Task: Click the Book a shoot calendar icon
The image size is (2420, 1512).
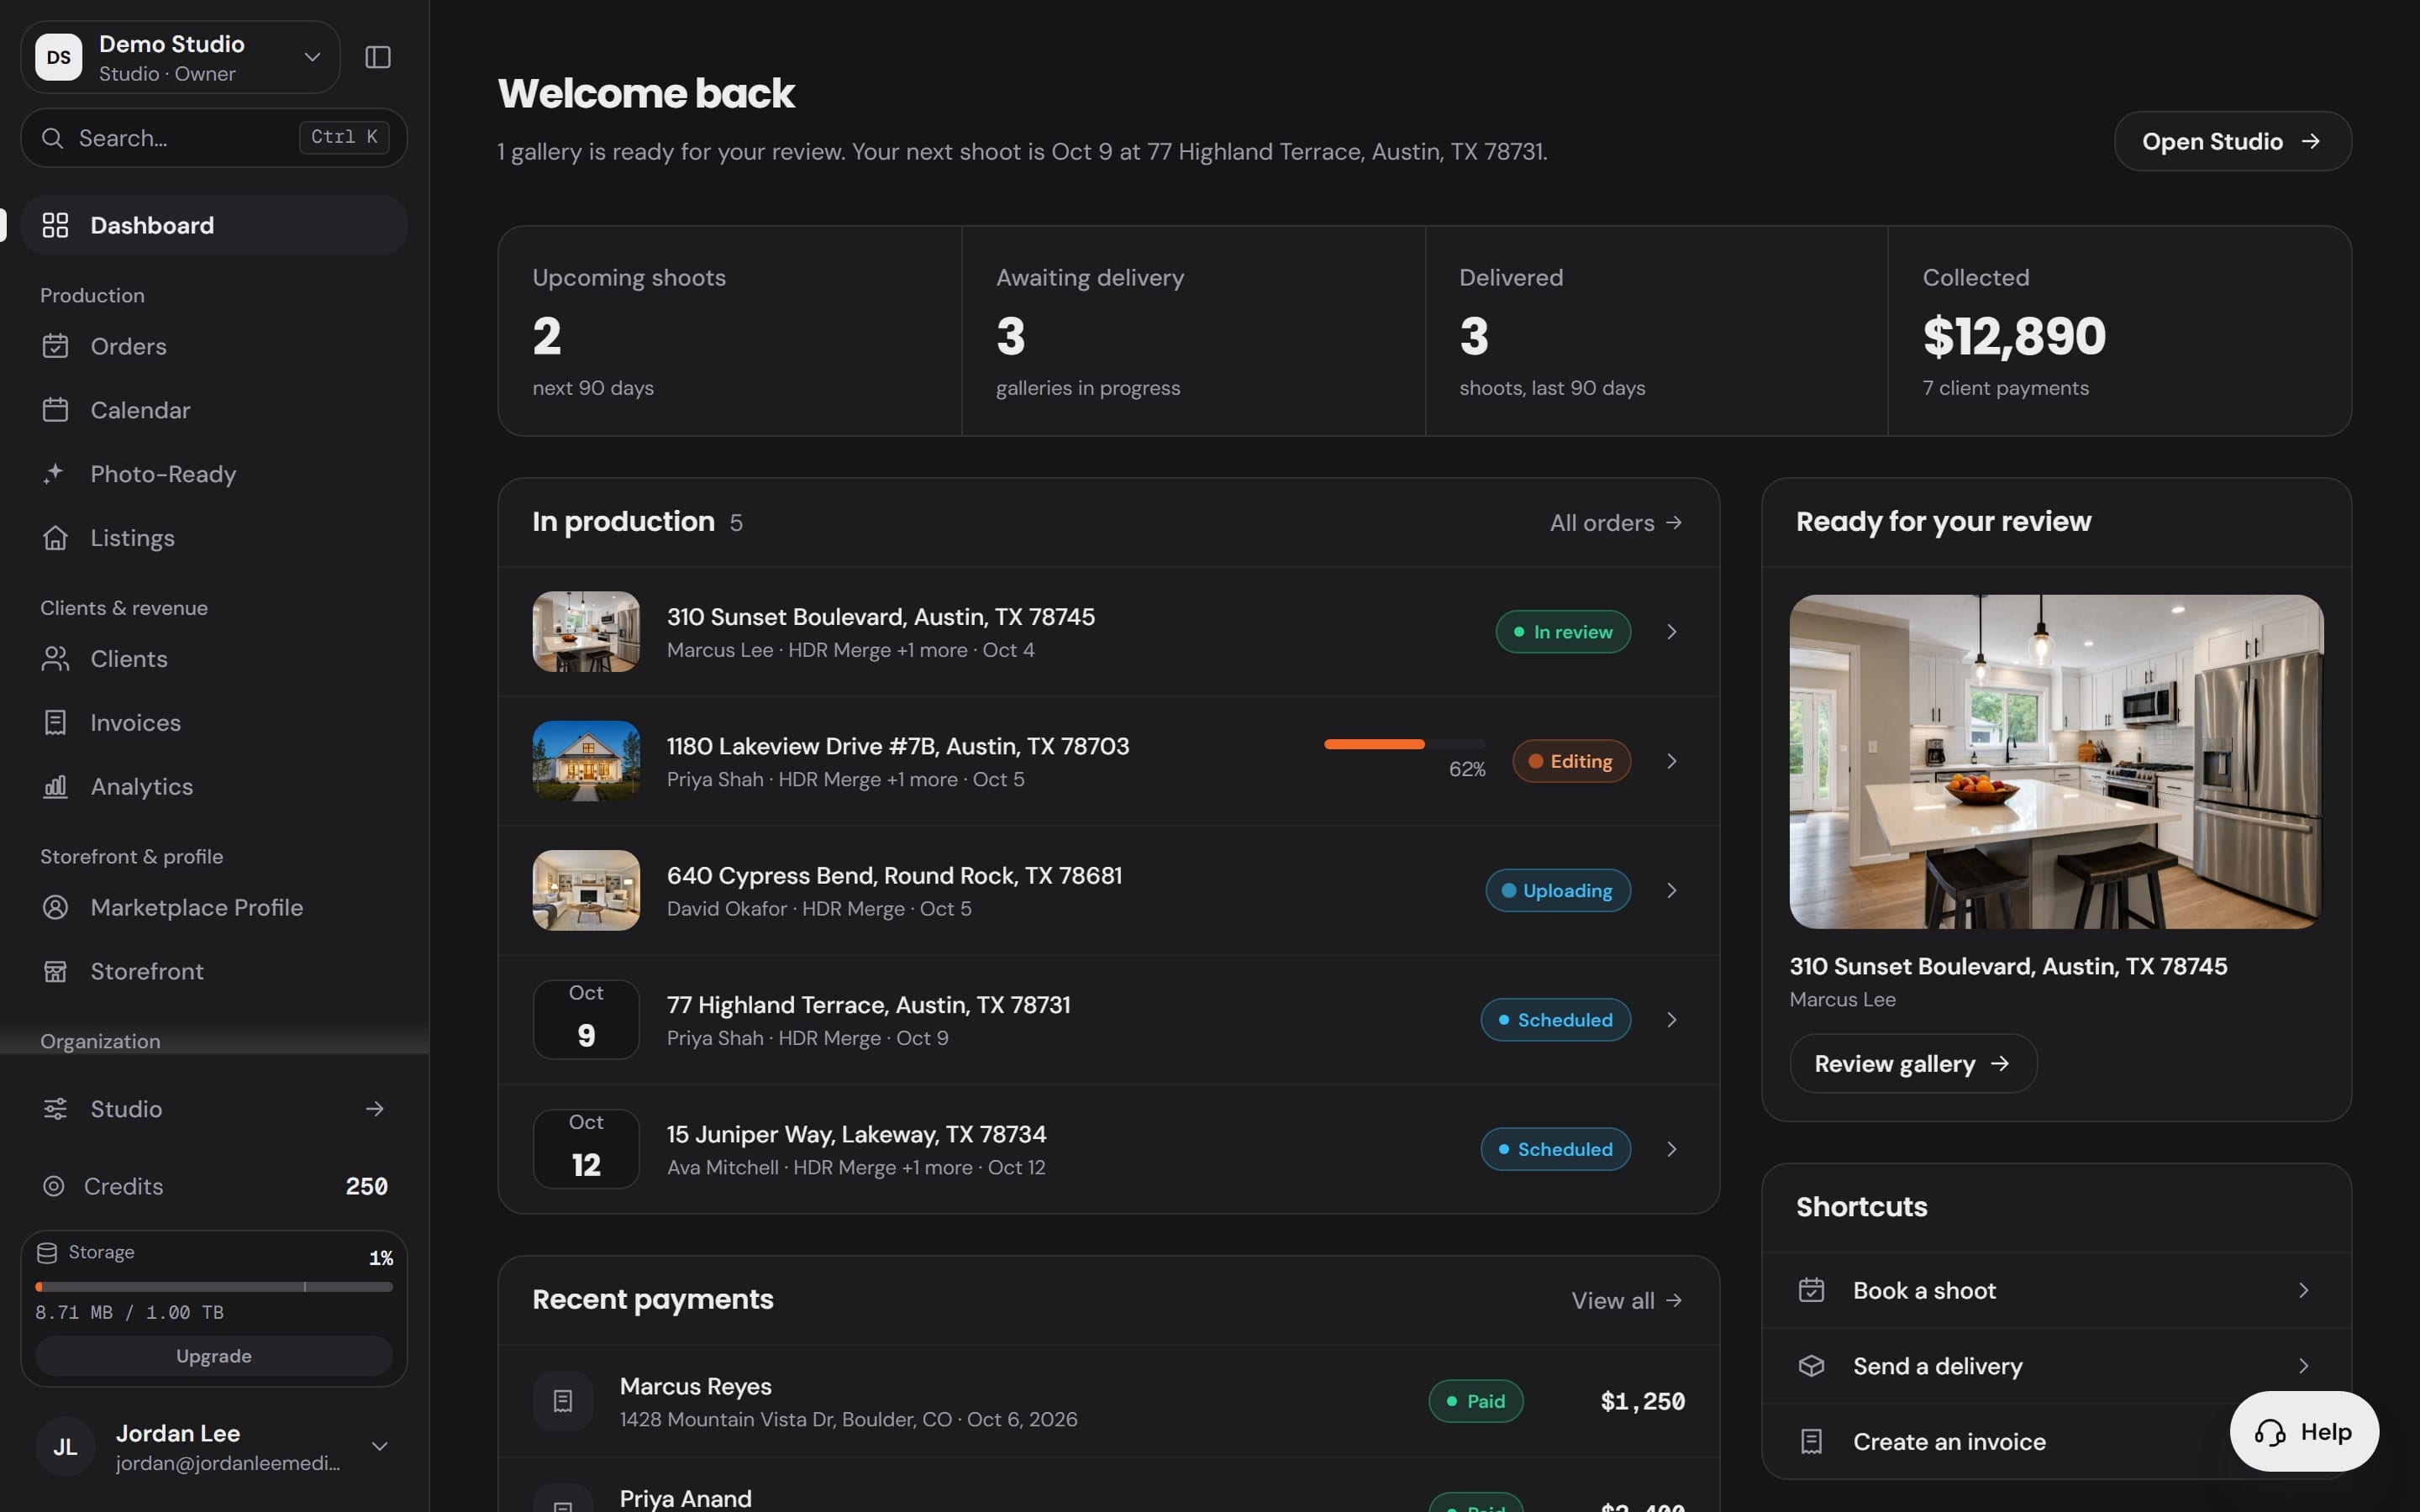Action: pyautogui.click(x=1811, y=1290)
